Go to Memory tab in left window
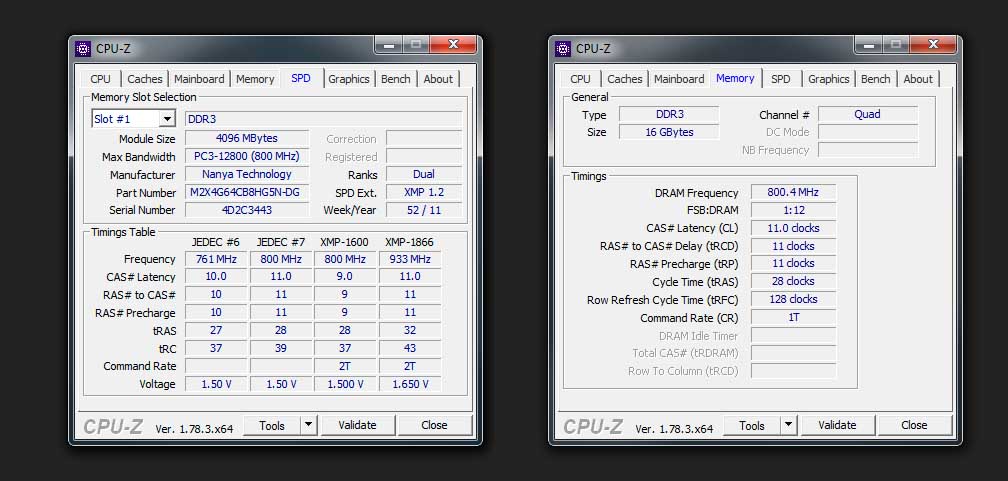Image resolution: width=1008 pixels, height=481 pixels. tap(255, 79)
